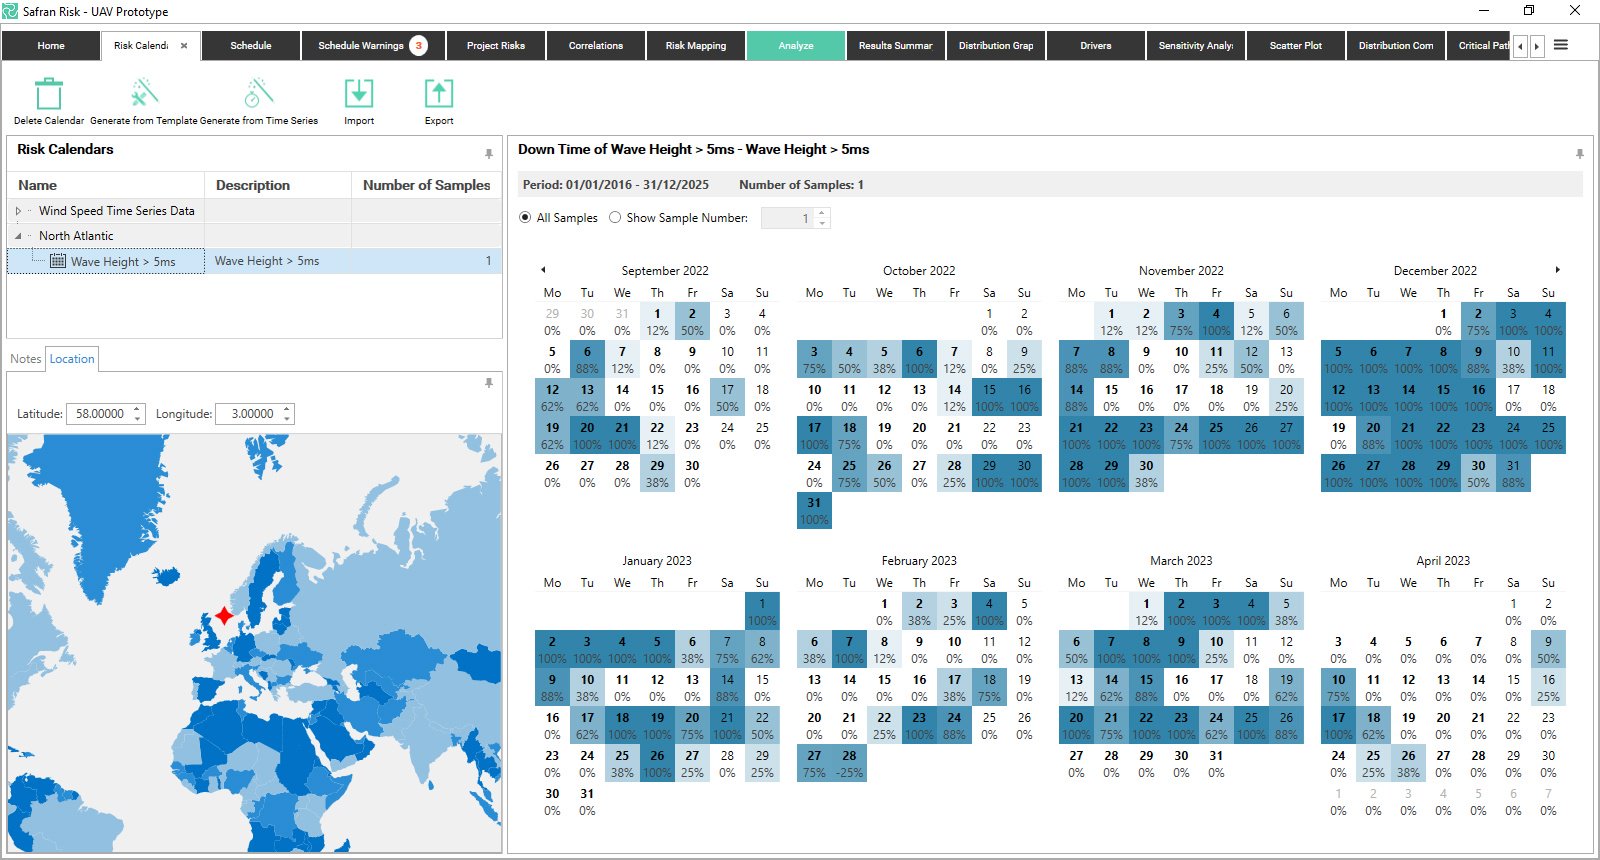Click the Export icon
1600x860 pixels.
(x=439, y=94)
